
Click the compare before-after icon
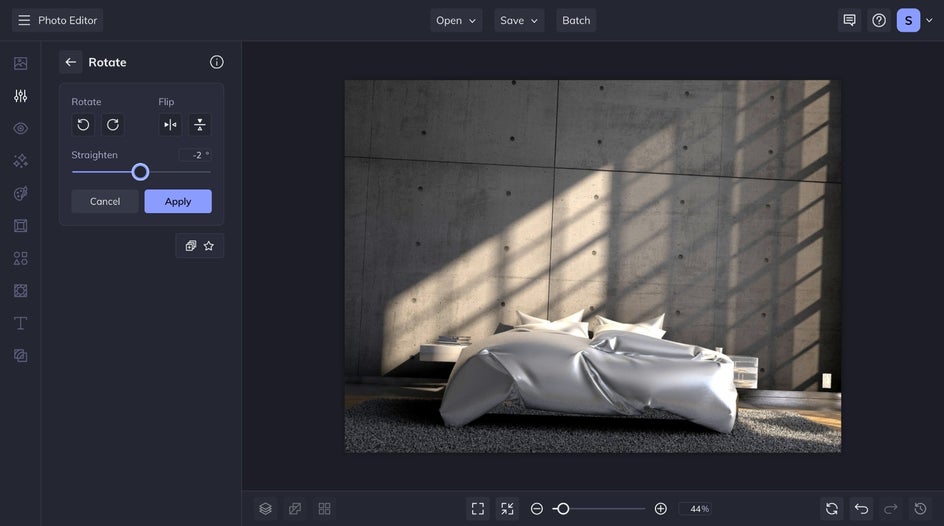(295, 509)
